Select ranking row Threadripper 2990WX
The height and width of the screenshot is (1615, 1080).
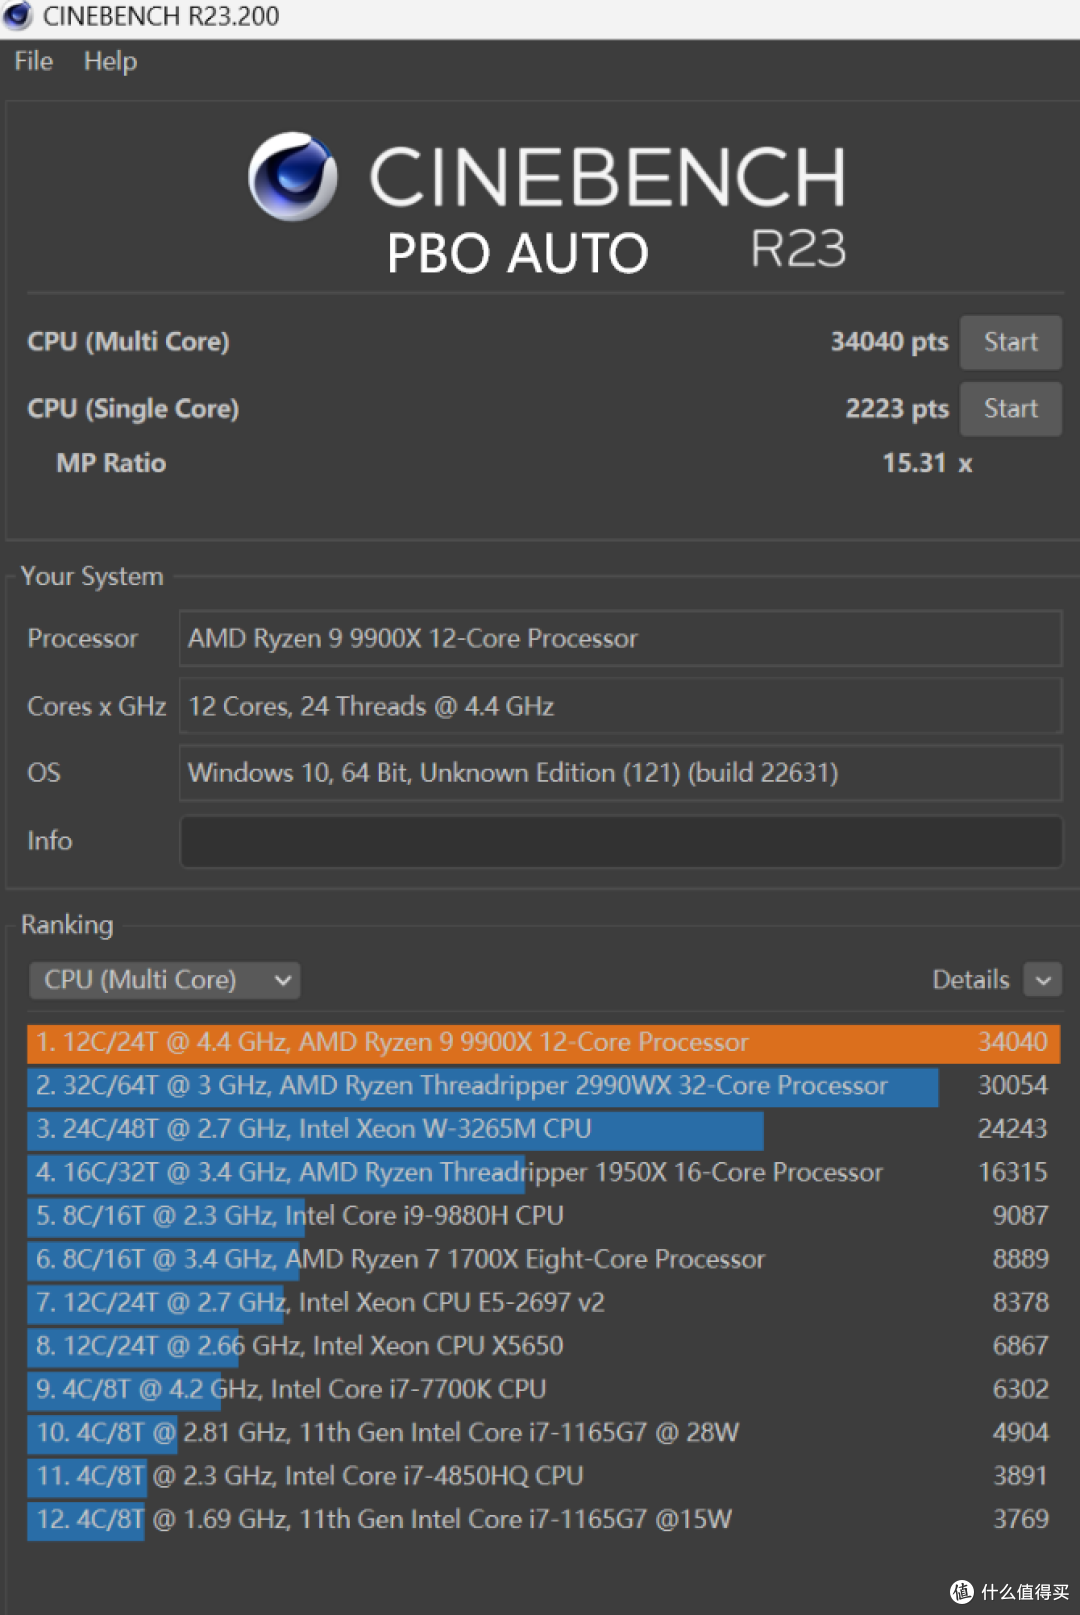click(x=543, y=1086)
